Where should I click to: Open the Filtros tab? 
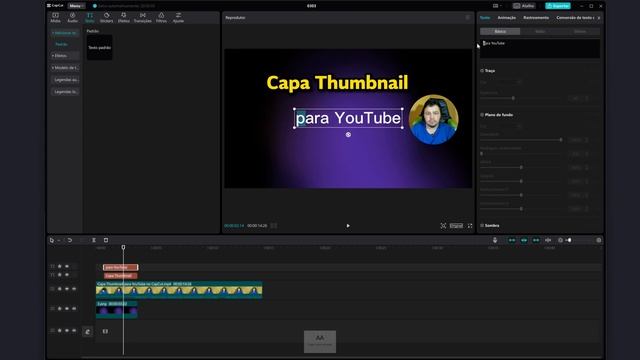click(161, 18)
